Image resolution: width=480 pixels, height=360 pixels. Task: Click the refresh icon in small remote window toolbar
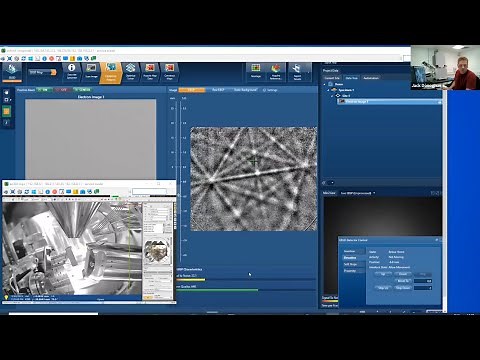point(27,192)
